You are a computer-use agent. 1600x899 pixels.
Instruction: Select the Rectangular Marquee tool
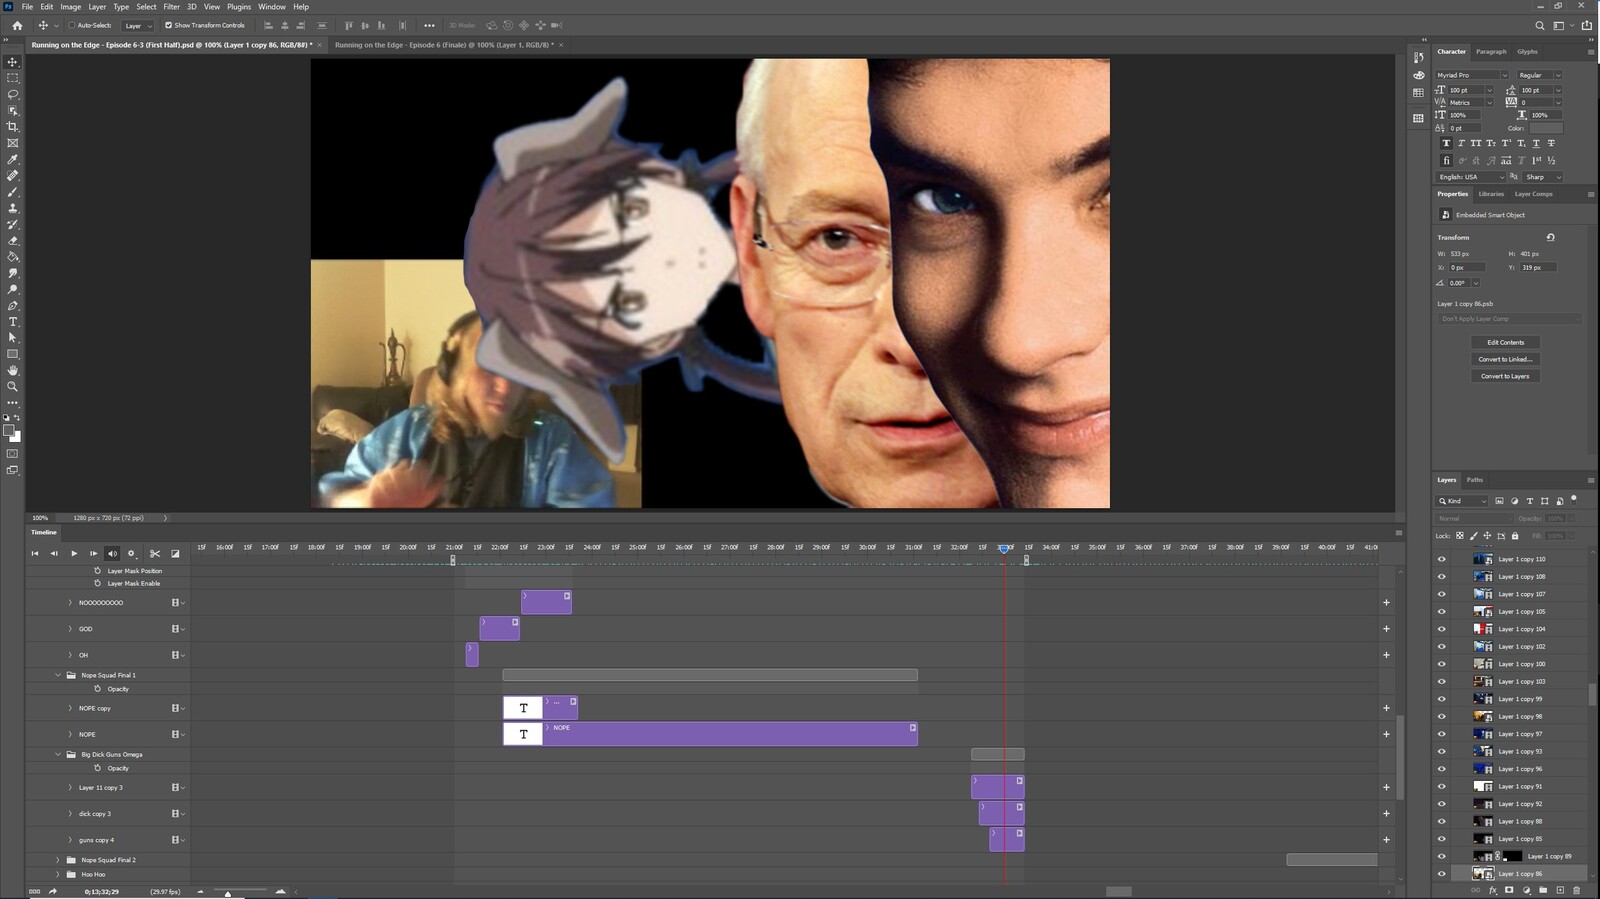point(13,78)
